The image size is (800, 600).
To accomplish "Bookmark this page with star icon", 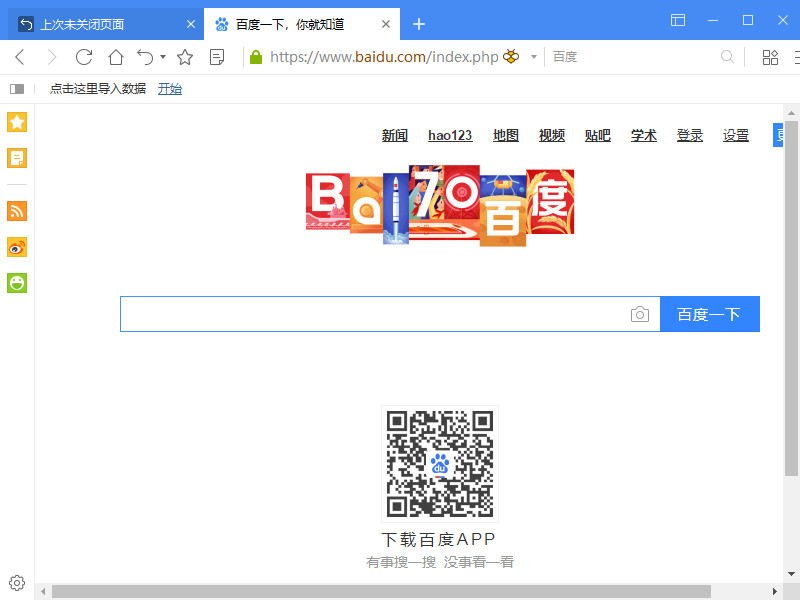I will [185, 57].
